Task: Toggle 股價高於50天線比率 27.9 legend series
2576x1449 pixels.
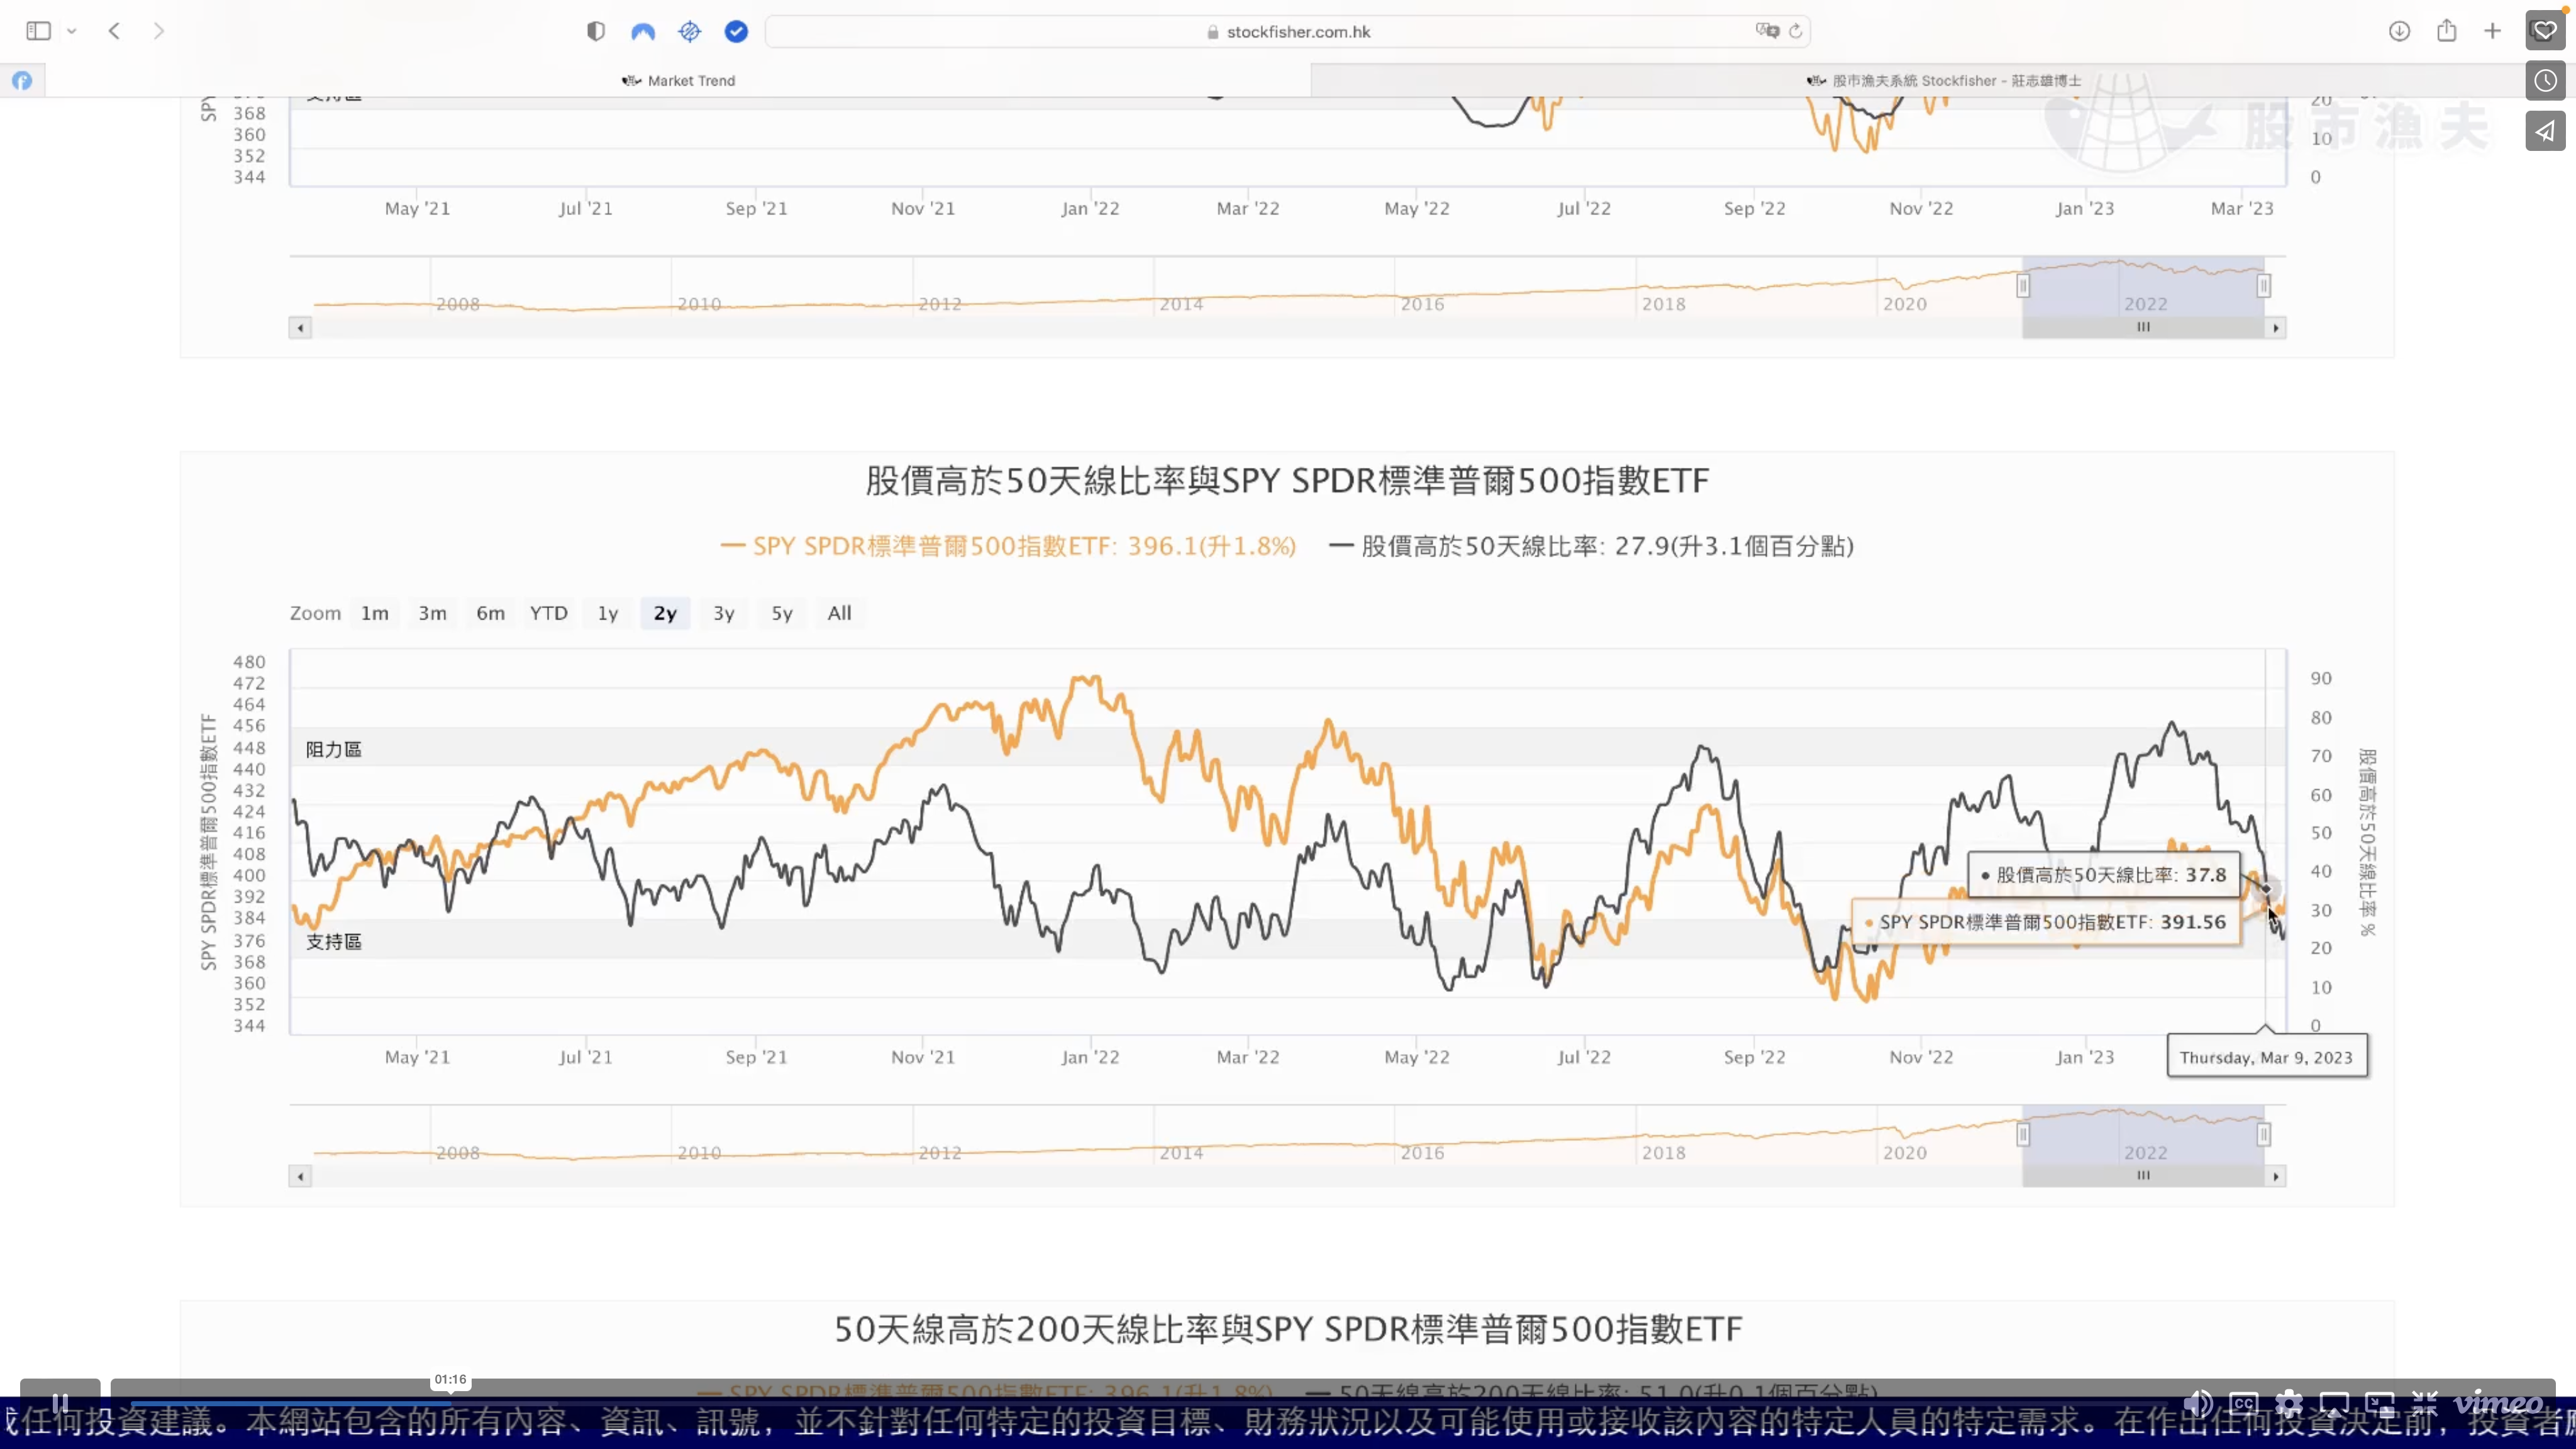Action: (1591, 546)
